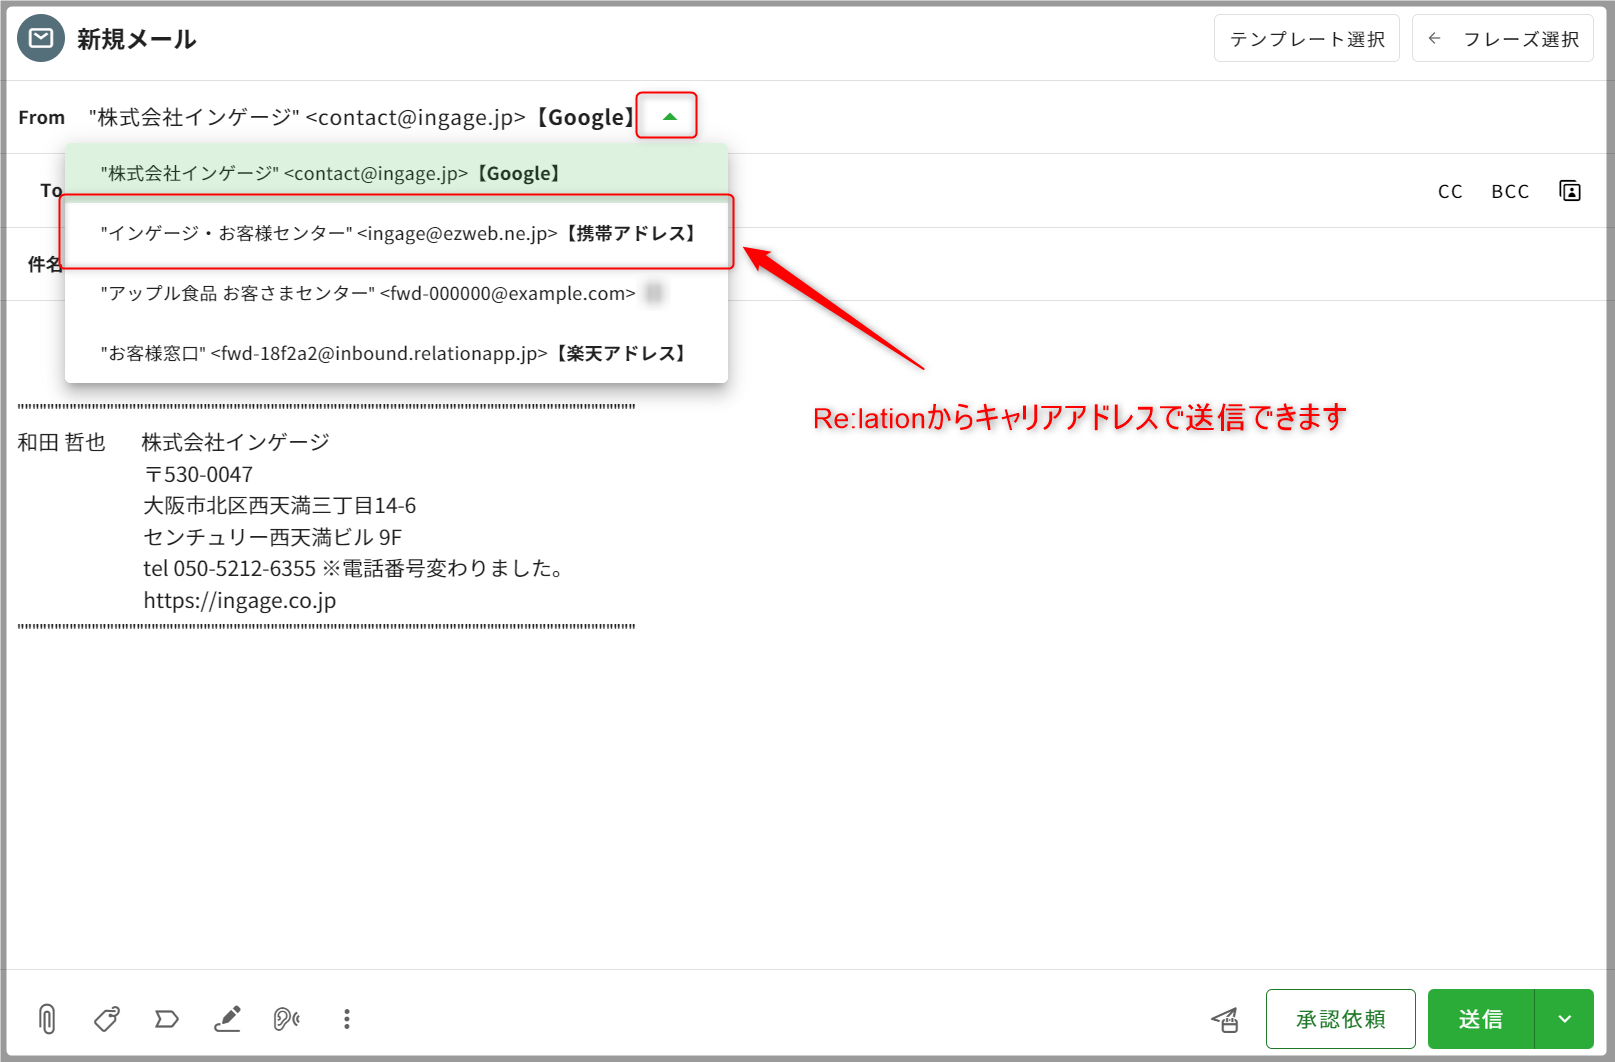Screen dimensions: 1615x1062
Task: Choose the お客様窓口 楽天アドレス sender
Action: (396, 353)
